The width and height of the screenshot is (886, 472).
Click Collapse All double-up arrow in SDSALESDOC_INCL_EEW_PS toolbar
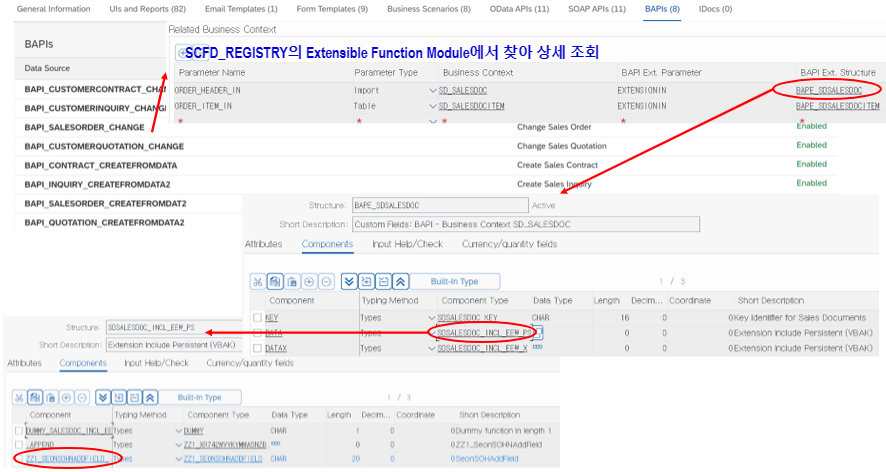point(150,398)
